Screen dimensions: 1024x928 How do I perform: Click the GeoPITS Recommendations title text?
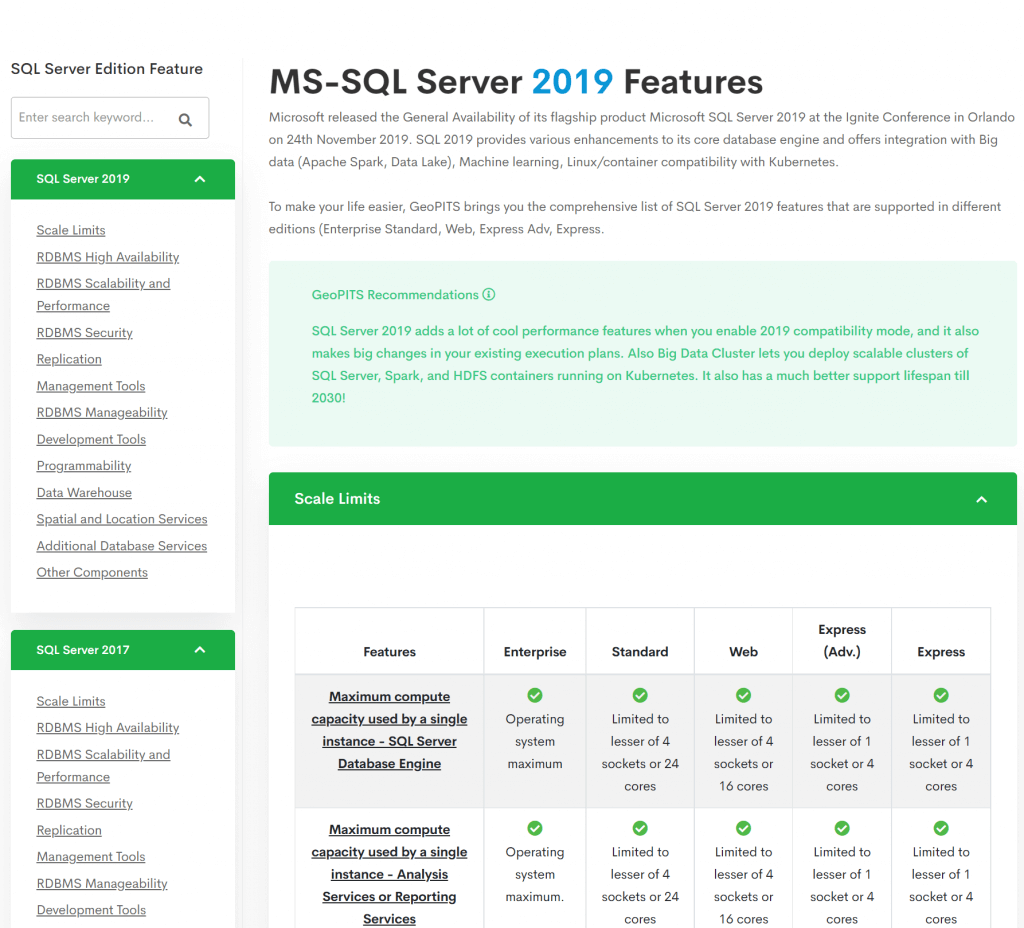395,295
